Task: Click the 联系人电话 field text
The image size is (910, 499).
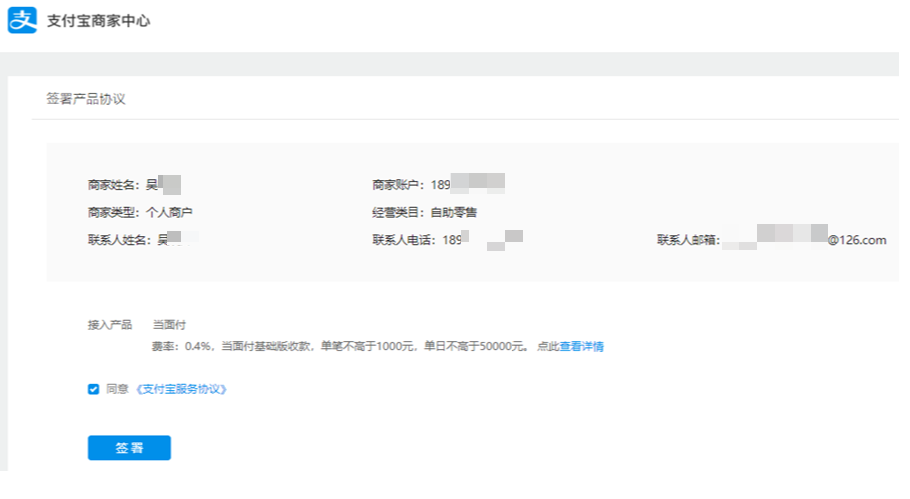Action: coord(447,240)
